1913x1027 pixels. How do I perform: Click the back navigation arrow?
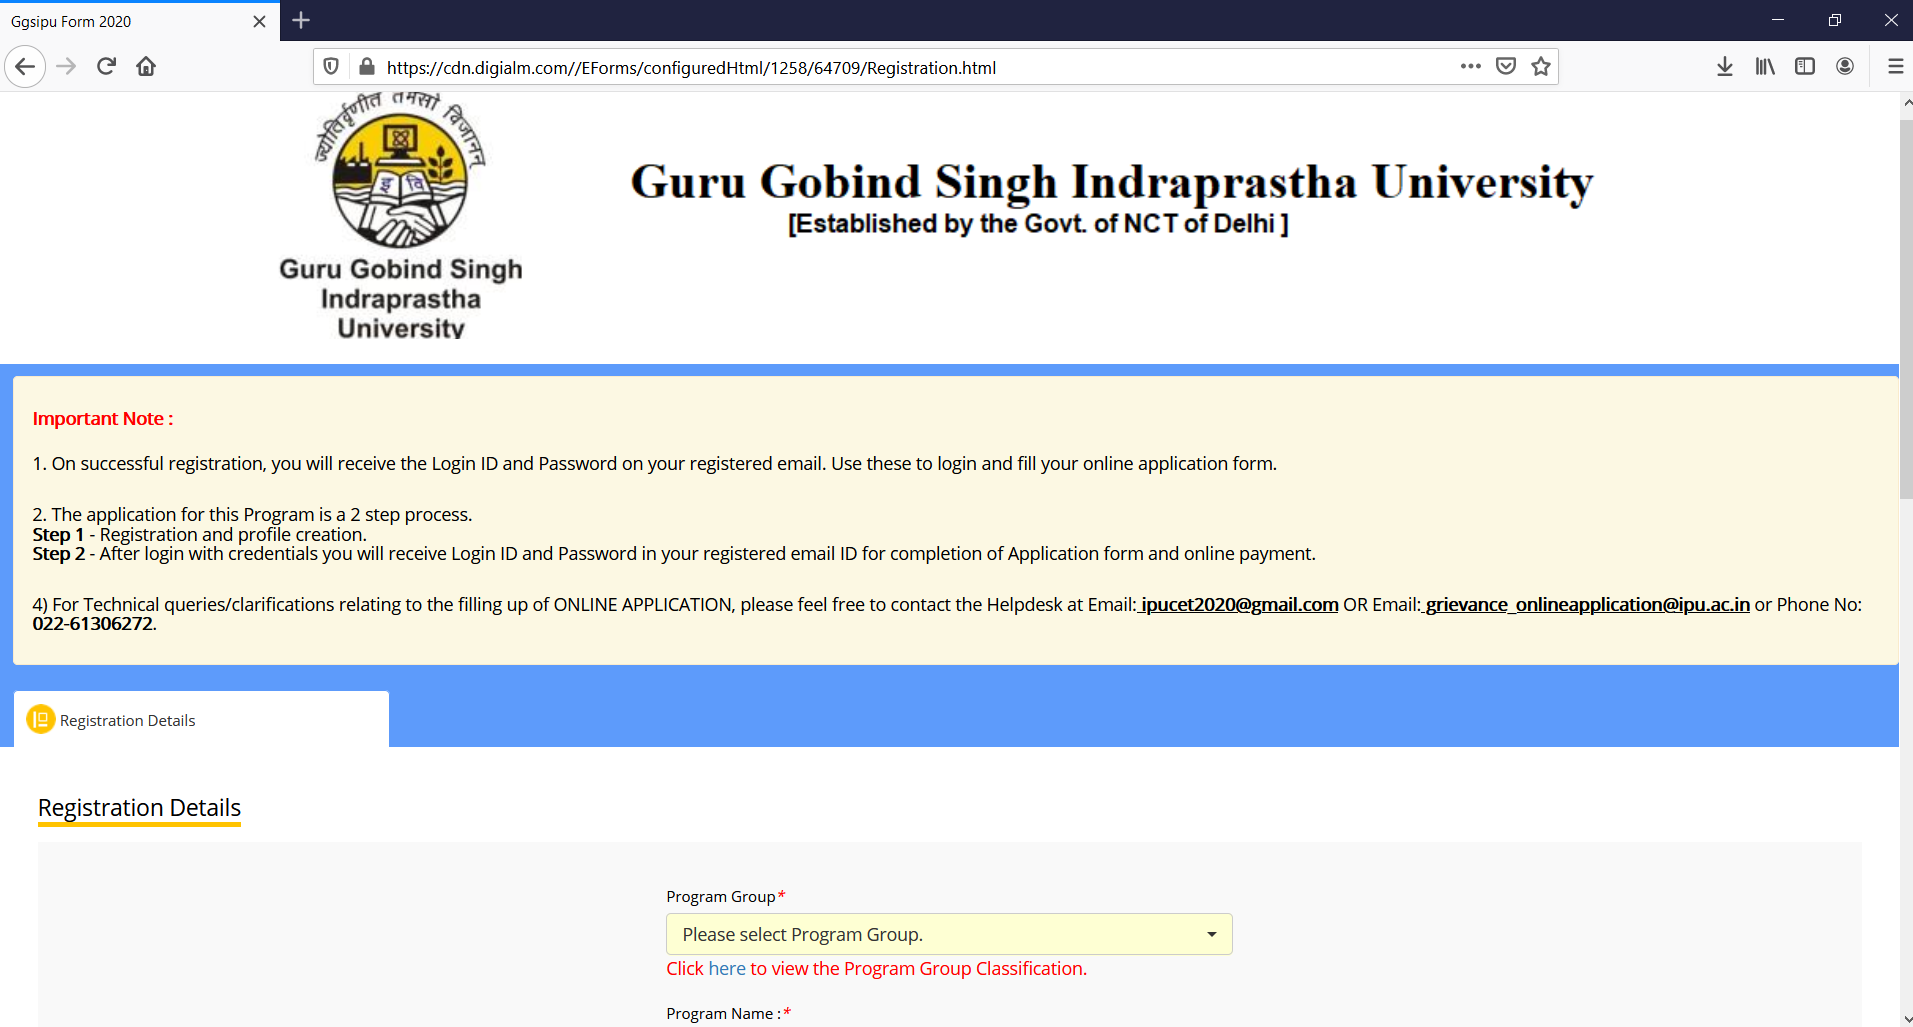(x=25, y=66)
